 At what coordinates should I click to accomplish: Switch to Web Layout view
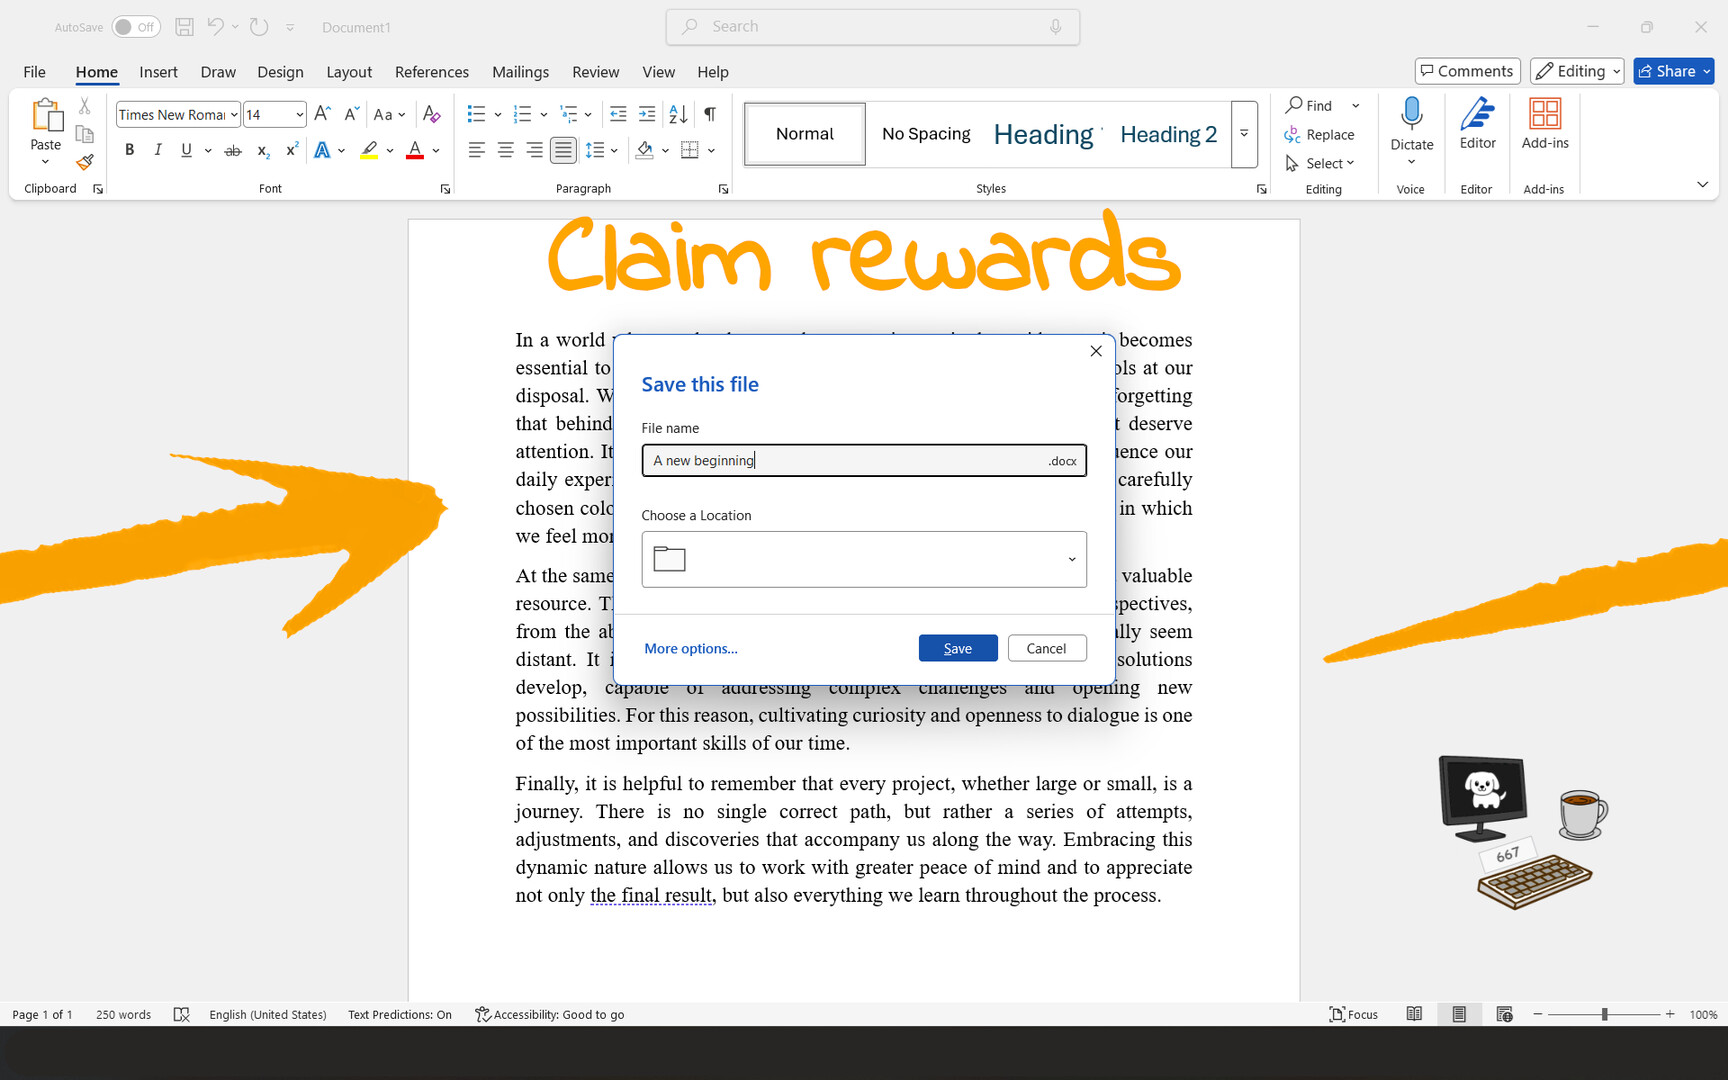click(x=1504, y=1014)
